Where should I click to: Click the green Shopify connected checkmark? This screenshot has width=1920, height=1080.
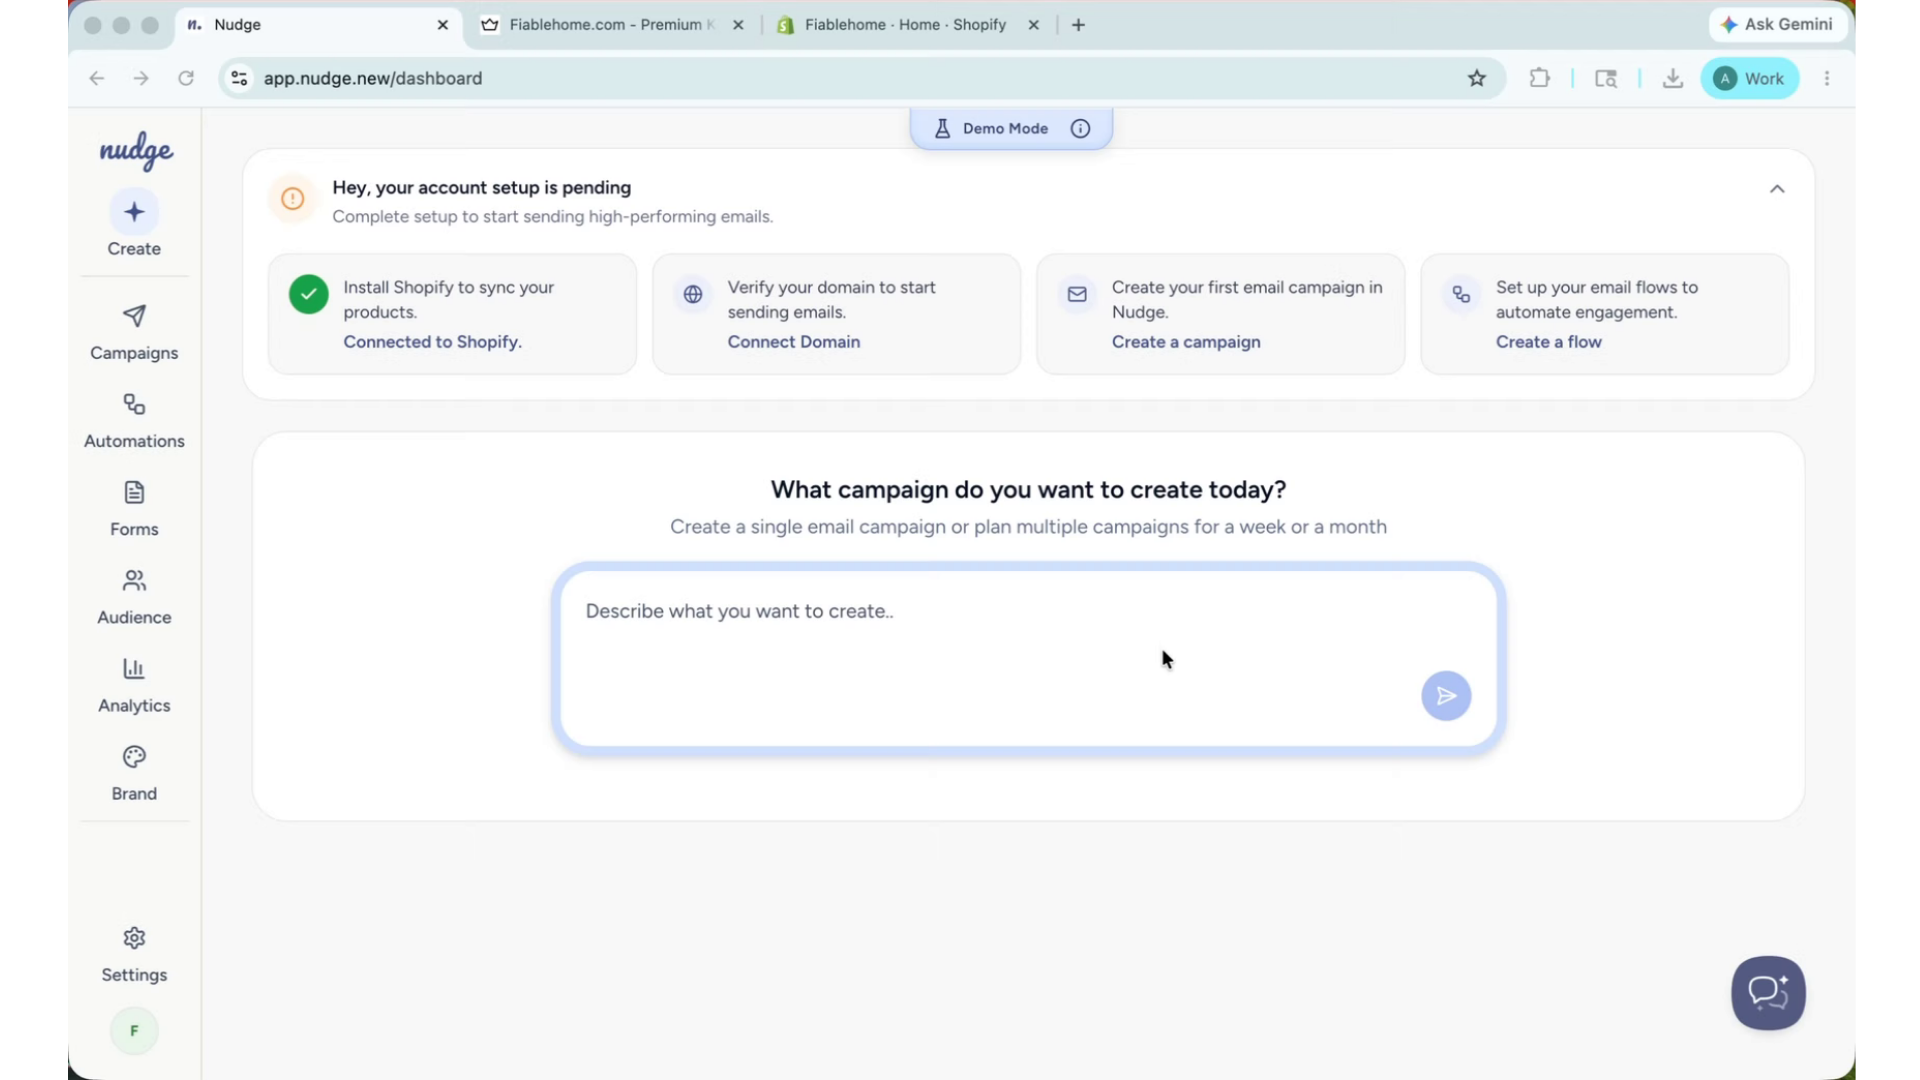coord(309,294)
